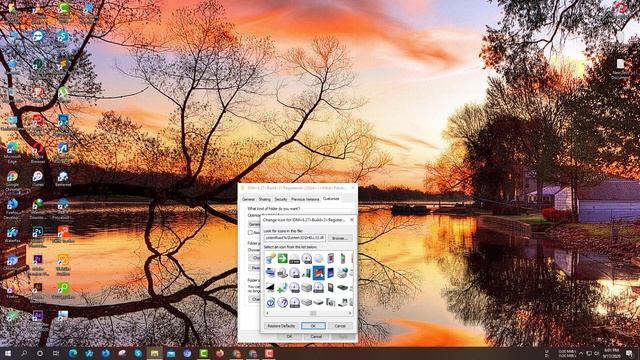The width and height of the screenshot is (640, 360).
Task: Switch to the General tab in Properties
Action: click(x=248, y=199)
